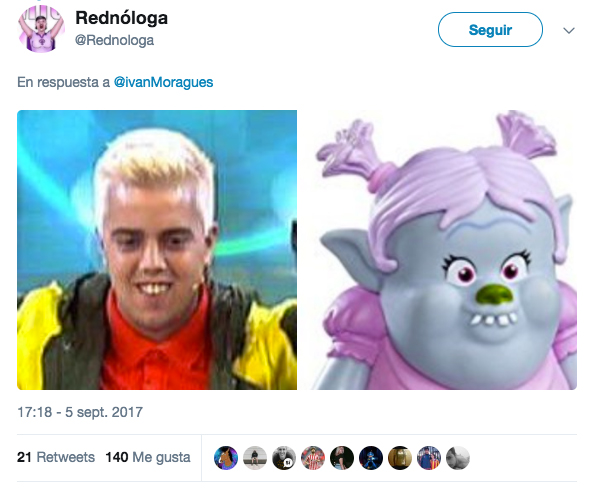Open the second liker avatar with seated figure

[x=255, y=458]
